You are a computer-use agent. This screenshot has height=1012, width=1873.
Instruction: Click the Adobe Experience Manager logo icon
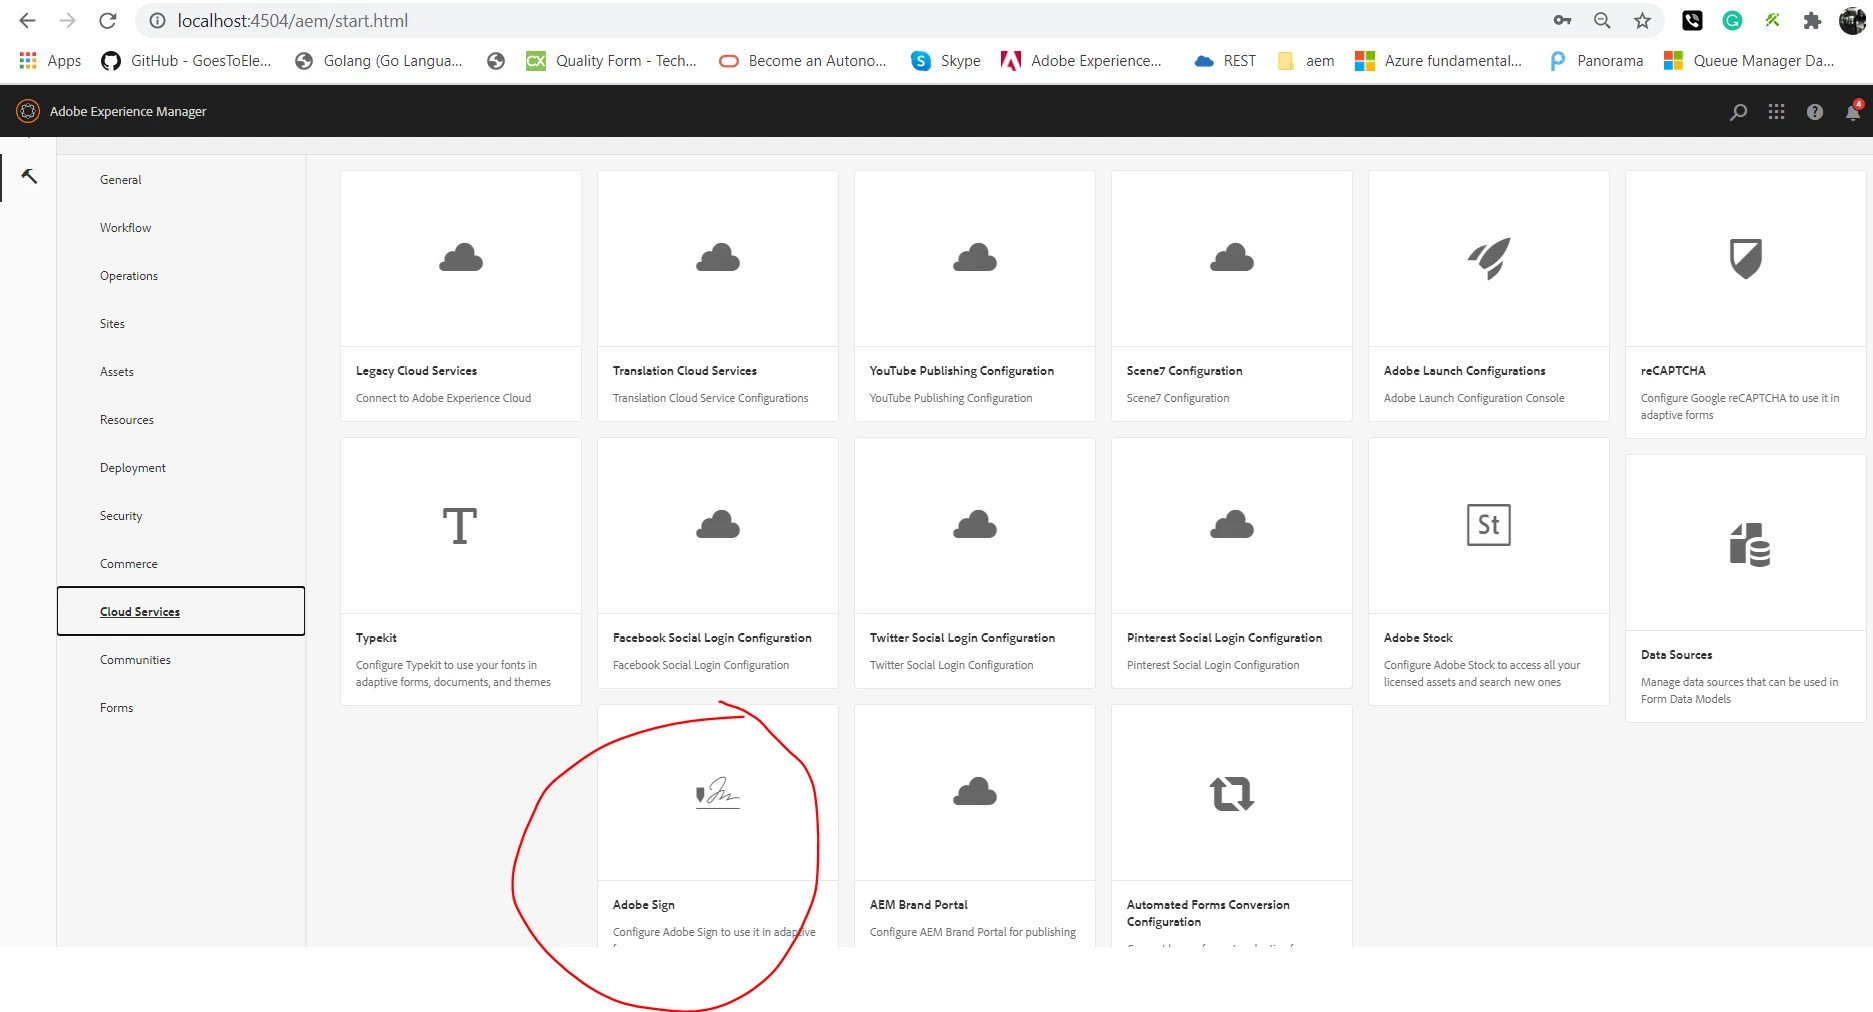click(28, 111)
